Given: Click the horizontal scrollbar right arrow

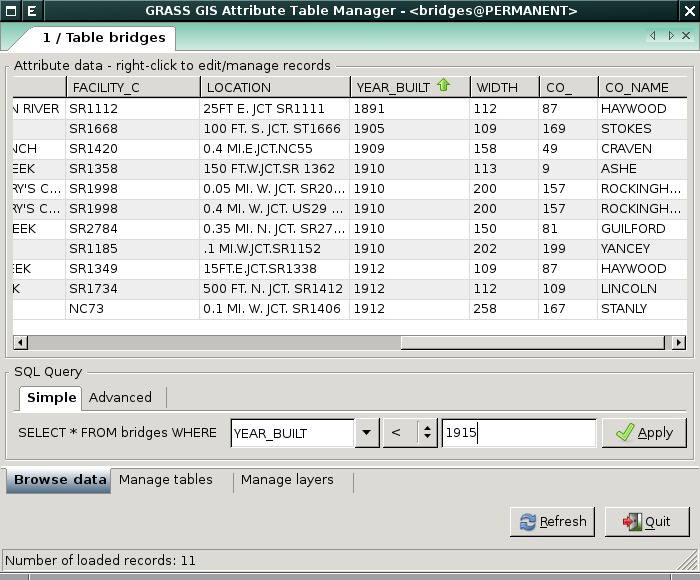Looking at the screenshot, I should [x=679, y=343].
